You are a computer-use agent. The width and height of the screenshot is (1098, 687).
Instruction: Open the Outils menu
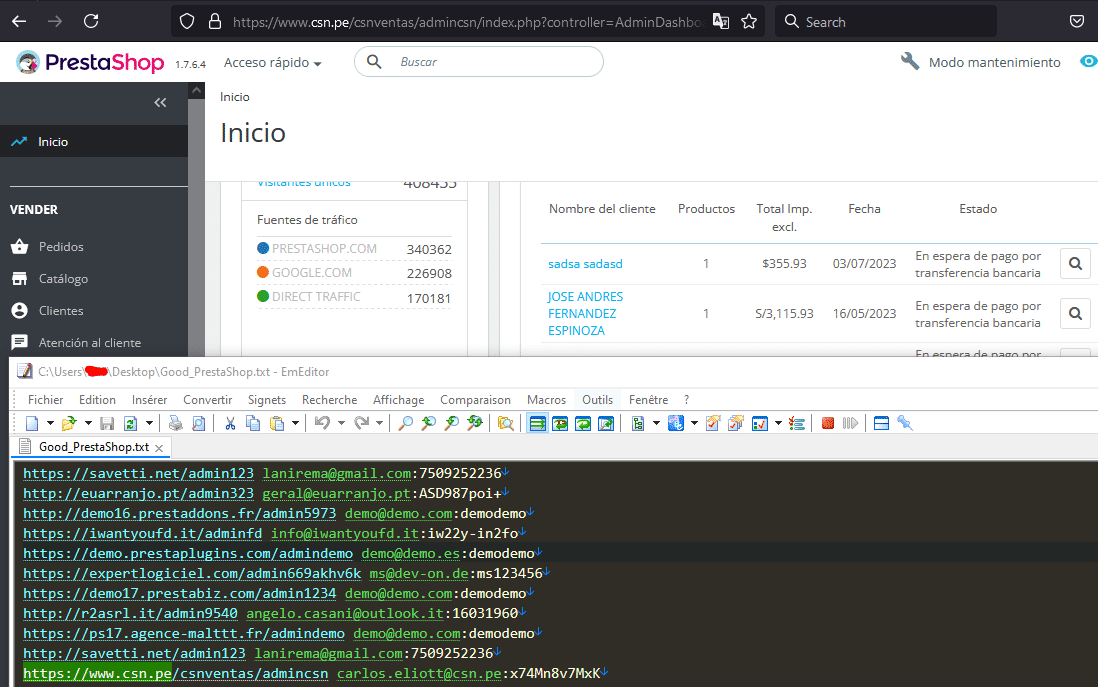pos(597,399)
